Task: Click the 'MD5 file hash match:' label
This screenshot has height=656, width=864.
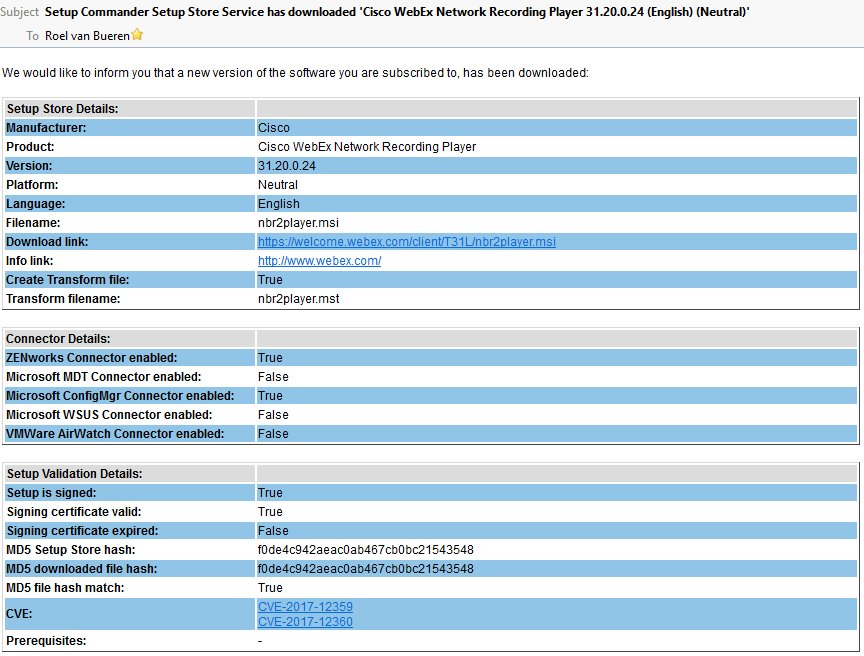Action: (x=65, y=588)
